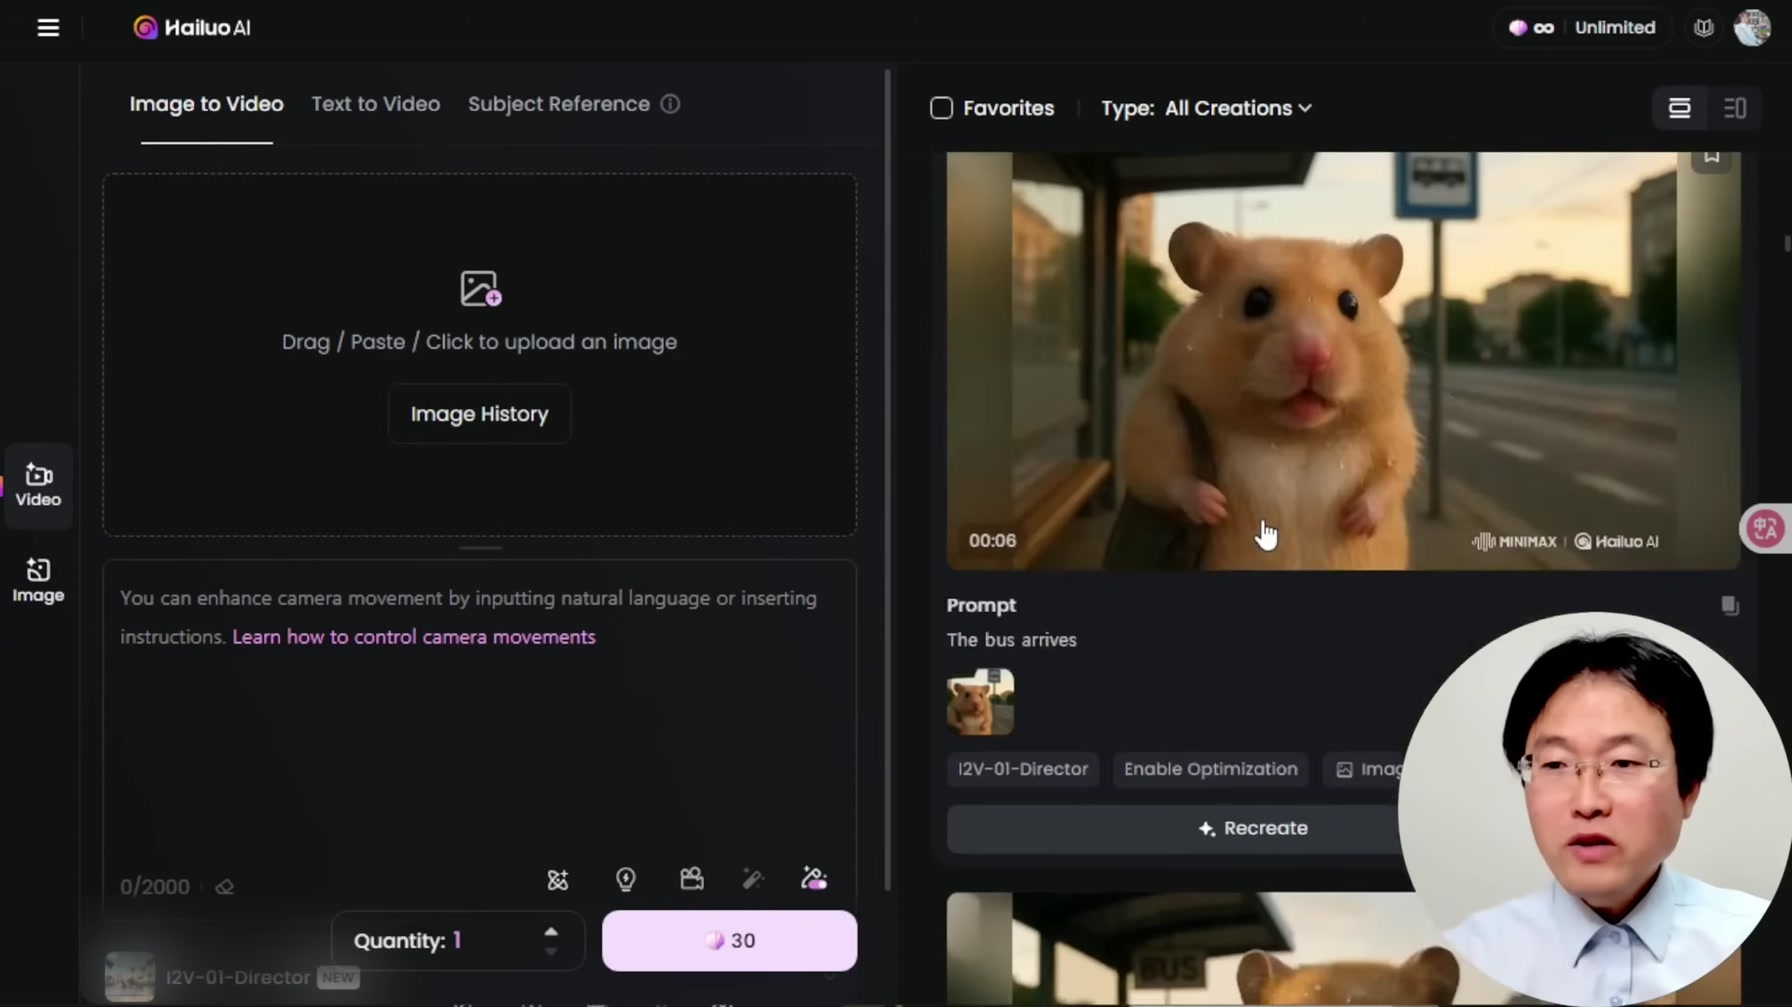Decrease Quantity with down arrow
This screenshot has height=1007, width=1792.
pyautogui.click(x=551, y=953)
